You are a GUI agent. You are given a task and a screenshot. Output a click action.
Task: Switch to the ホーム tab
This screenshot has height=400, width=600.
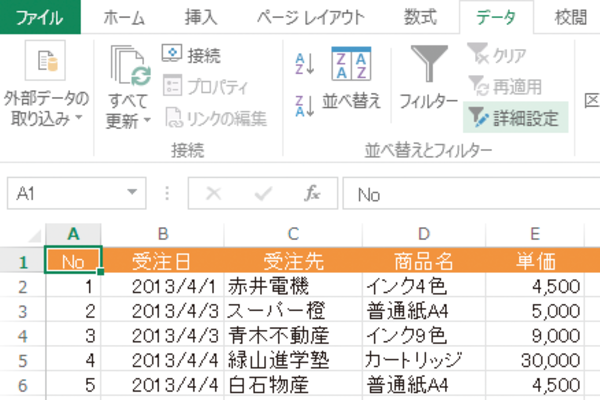(x=124, y=18)
